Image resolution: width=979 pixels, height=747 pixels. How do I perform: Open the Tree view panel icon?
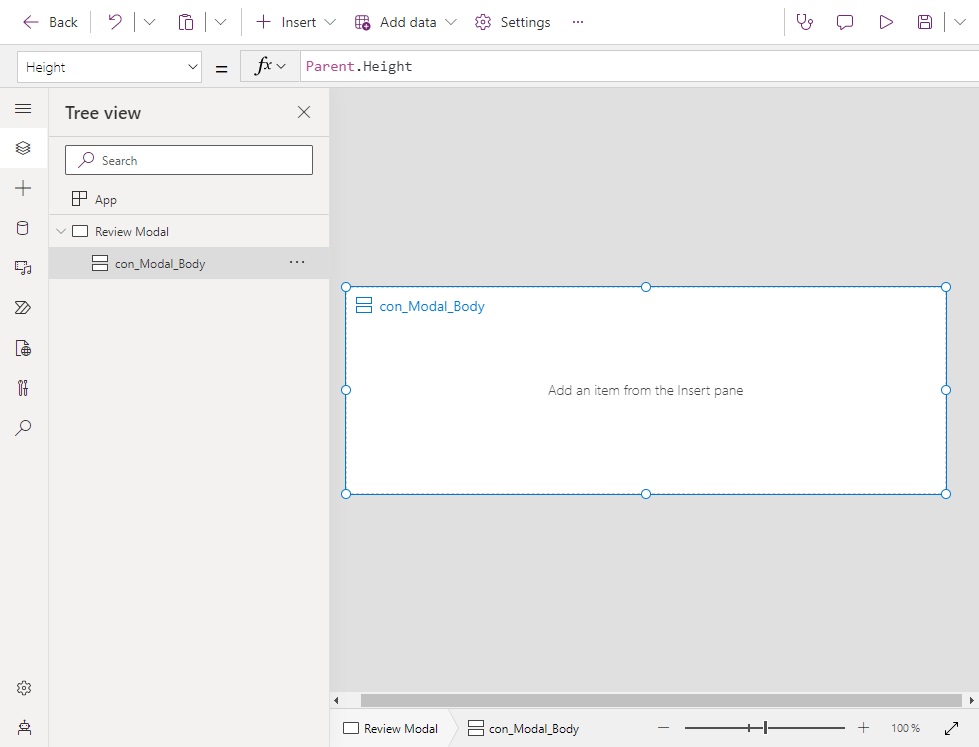click(24, 147)
